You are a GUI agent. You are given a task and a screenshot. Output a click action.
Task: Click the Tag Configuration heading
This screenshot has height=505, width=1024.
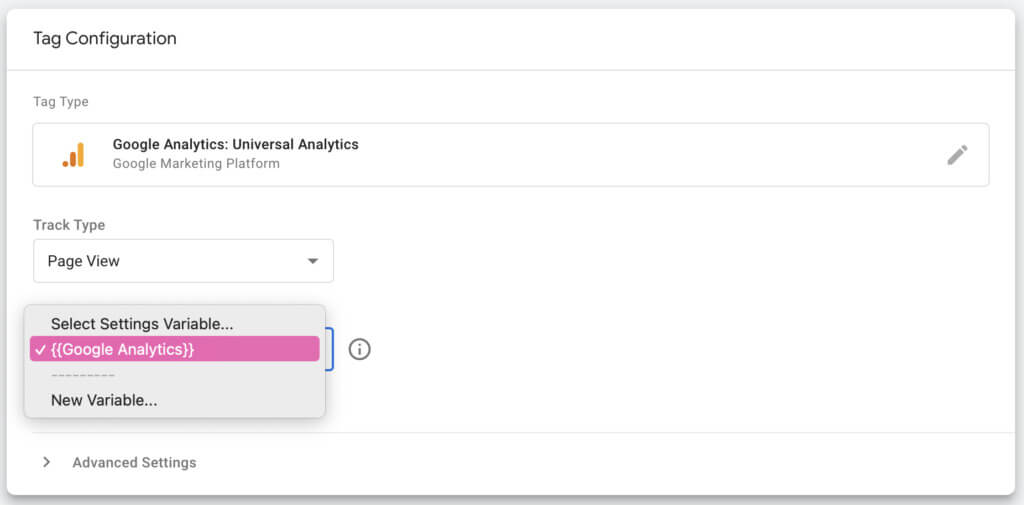104,38
